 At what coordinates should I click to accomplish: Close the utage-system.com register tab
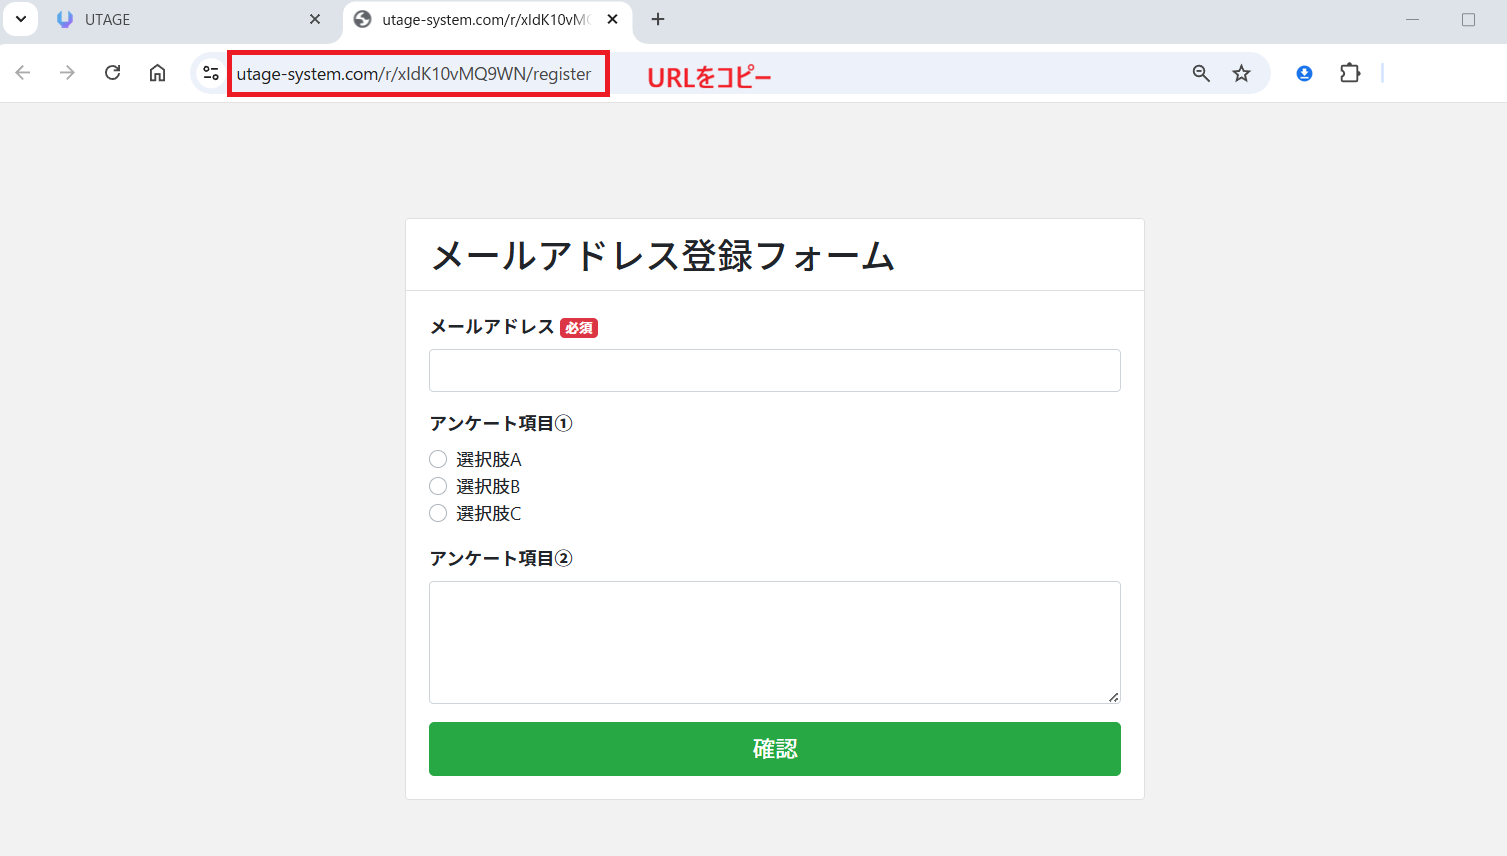tap(613, 19)
